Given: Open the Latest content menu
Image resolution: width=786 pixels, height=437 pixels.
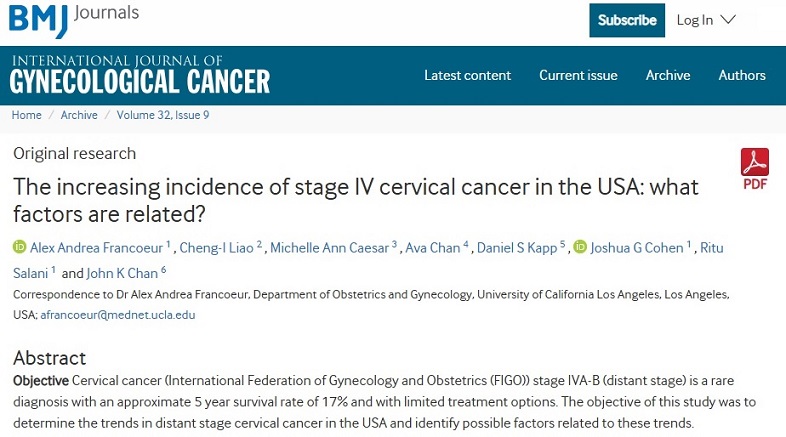Looking at the screenshot, I should point(467,75).
